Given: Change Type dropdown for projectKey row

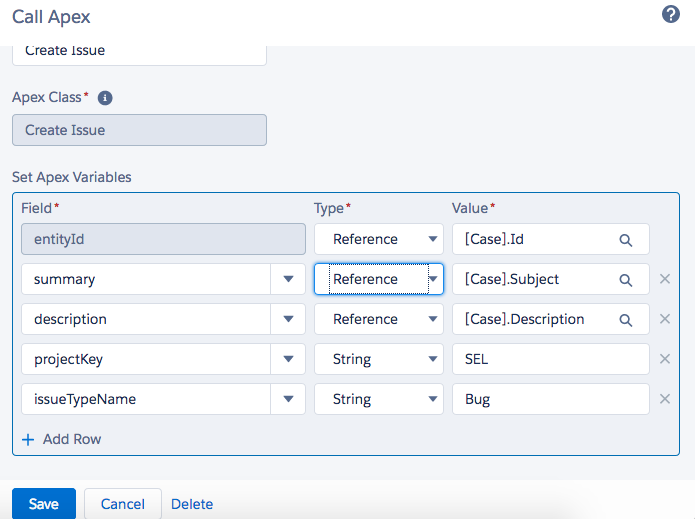Looking at the screenshot, I should [x=378, y=359].
